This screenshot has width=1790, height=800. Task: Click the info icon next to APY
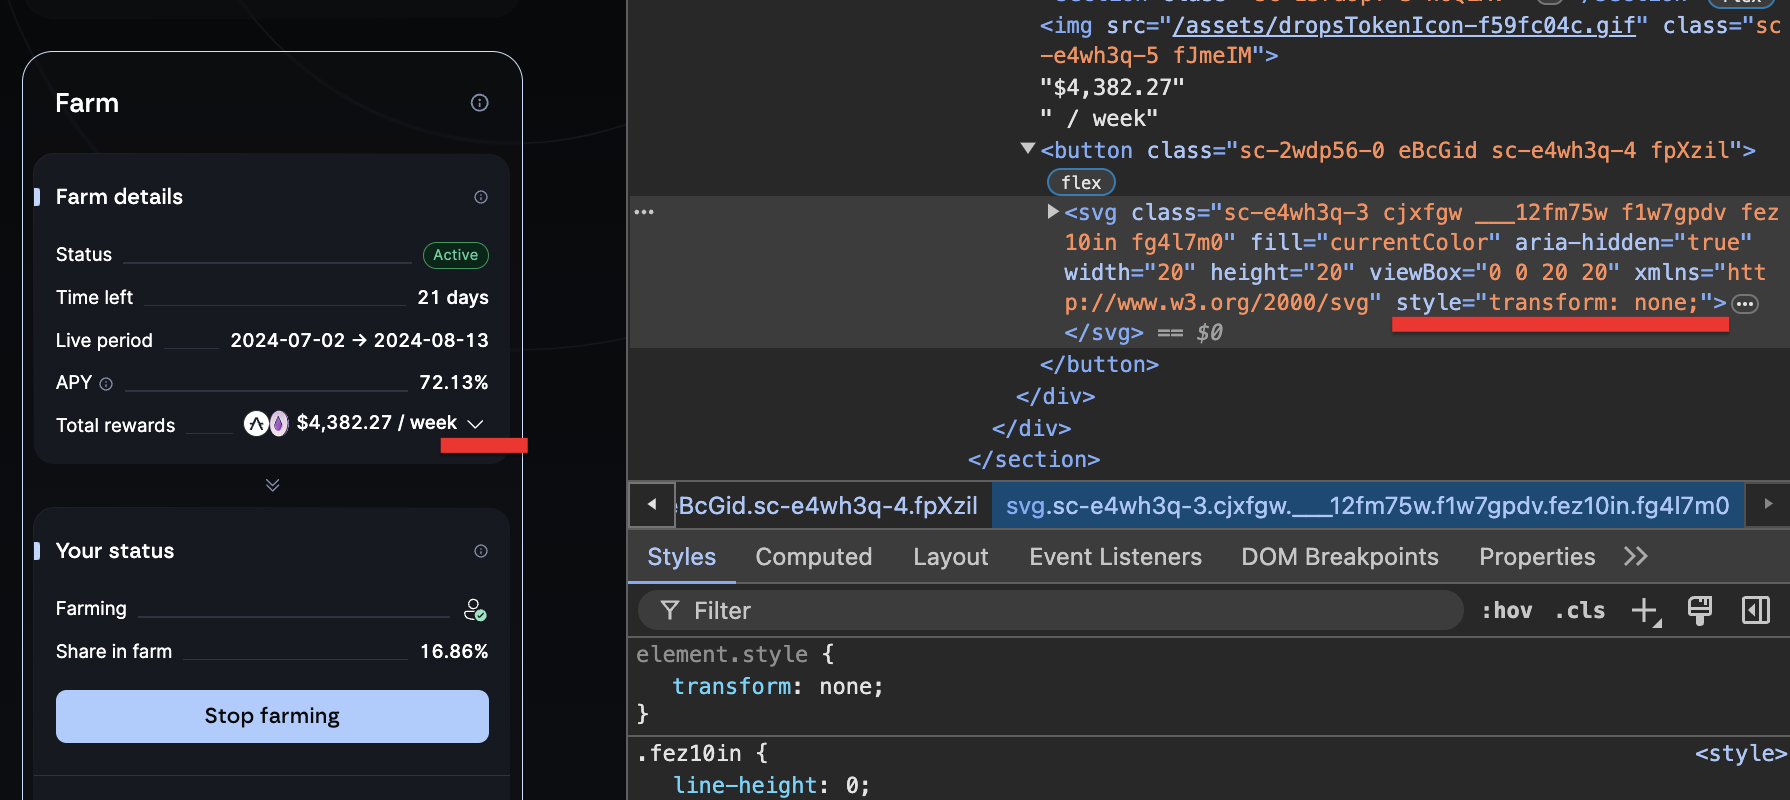pyautogui.click(x=106, y=384)
